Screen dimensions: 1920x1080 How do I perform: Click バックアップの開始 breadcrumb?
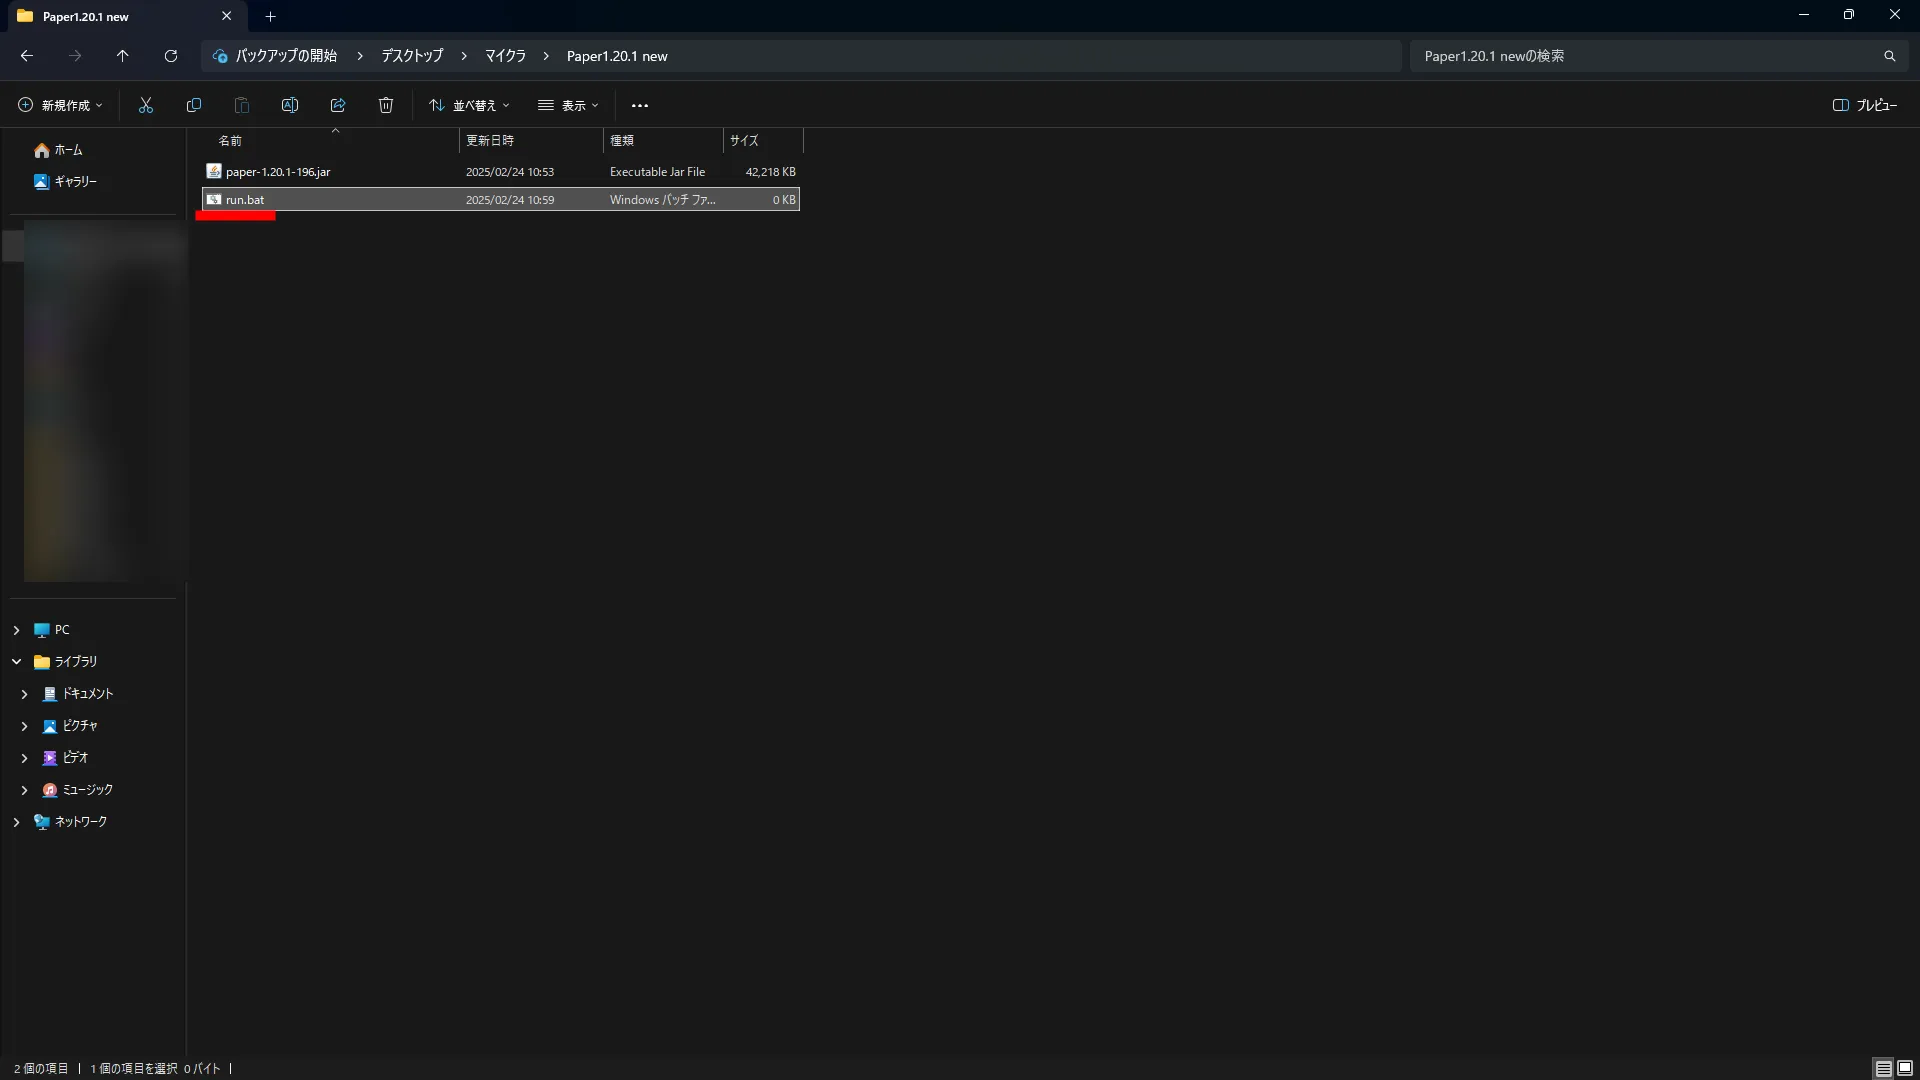coord(286,56)
